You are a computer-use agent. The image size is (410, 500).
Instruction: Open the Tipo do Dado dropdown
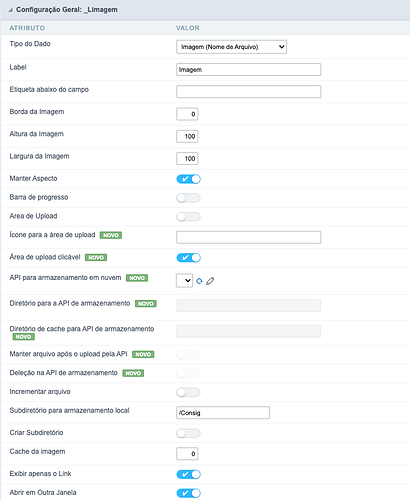click(x=231, y=47)
